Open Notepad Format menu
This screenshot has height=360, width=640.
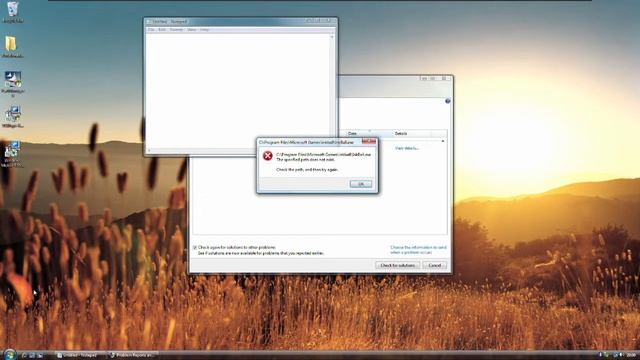tap(176, 30)
